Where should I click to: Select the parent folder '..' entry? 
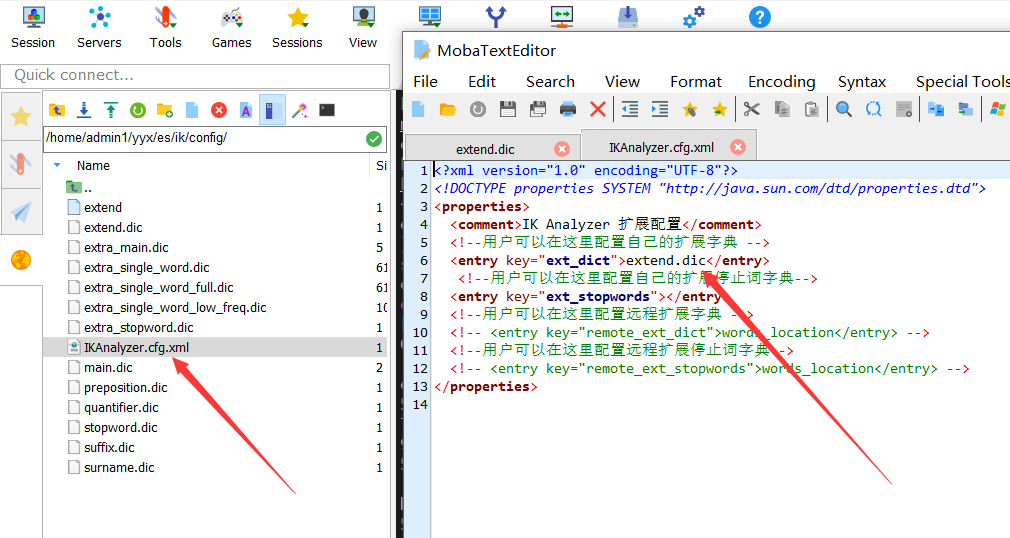tap(81, 187)
